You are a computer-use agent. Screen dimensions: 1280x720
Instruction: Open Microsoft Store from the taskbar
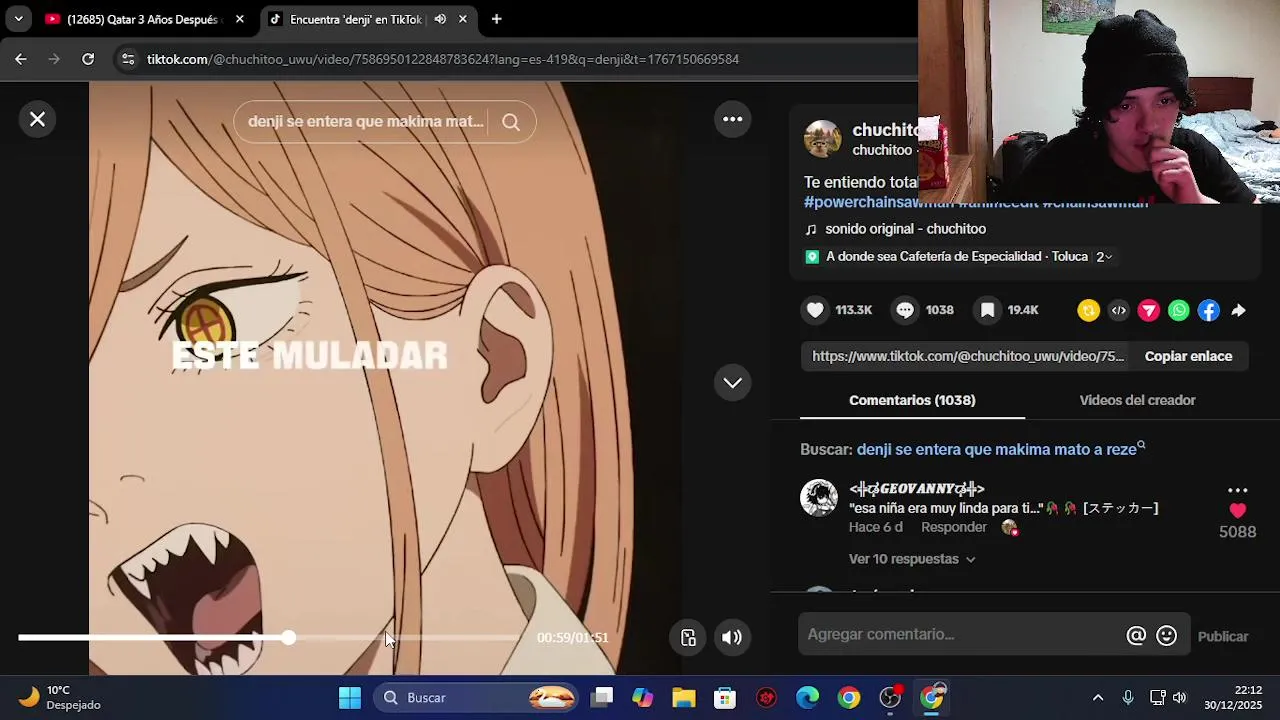[x=725, y=698]
